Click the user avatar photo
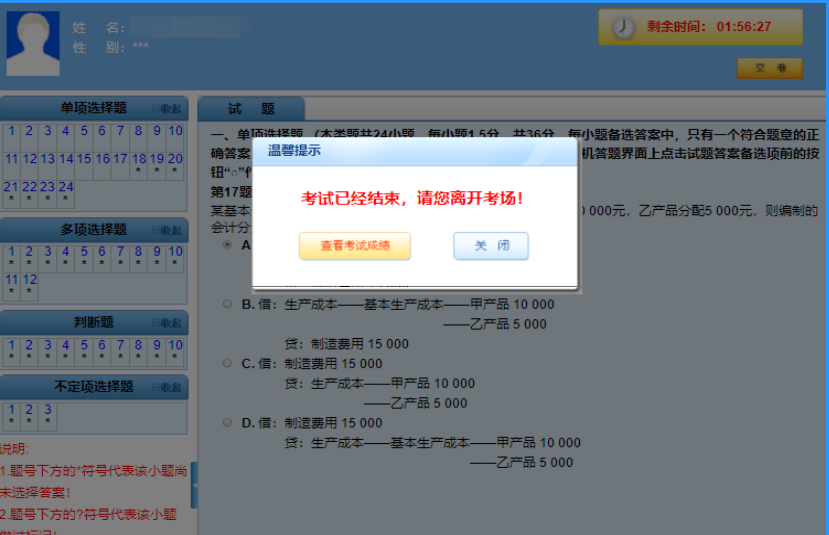 pos(32,44)
